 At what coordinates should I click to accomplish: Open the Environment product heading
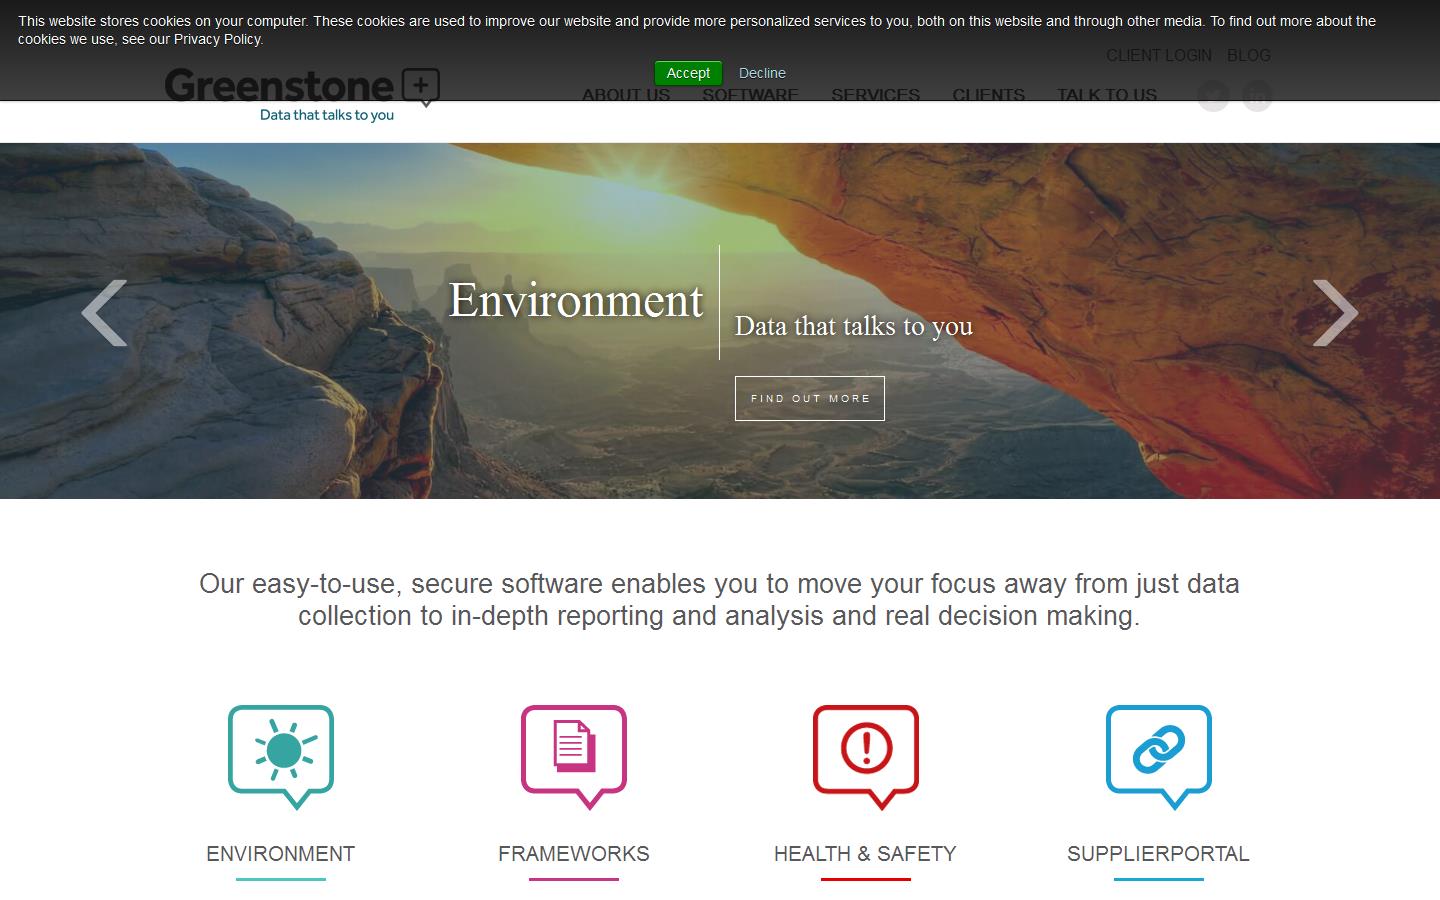(281, 854)
